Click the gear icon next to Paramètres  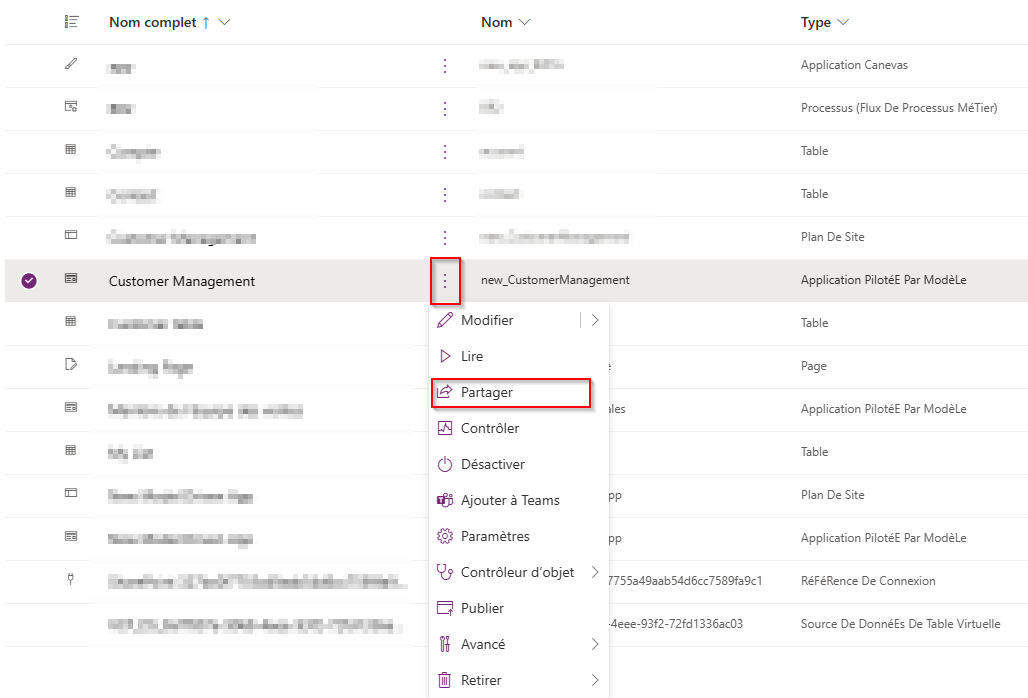445,535
